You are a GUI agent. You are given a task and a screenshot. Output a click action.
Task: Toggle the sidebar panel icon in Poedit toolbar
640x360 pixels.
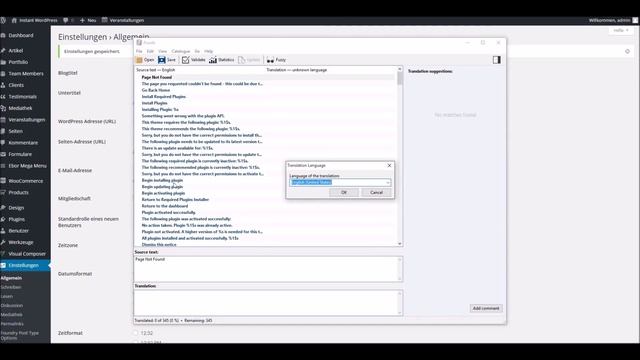click(x=496, y=60)
